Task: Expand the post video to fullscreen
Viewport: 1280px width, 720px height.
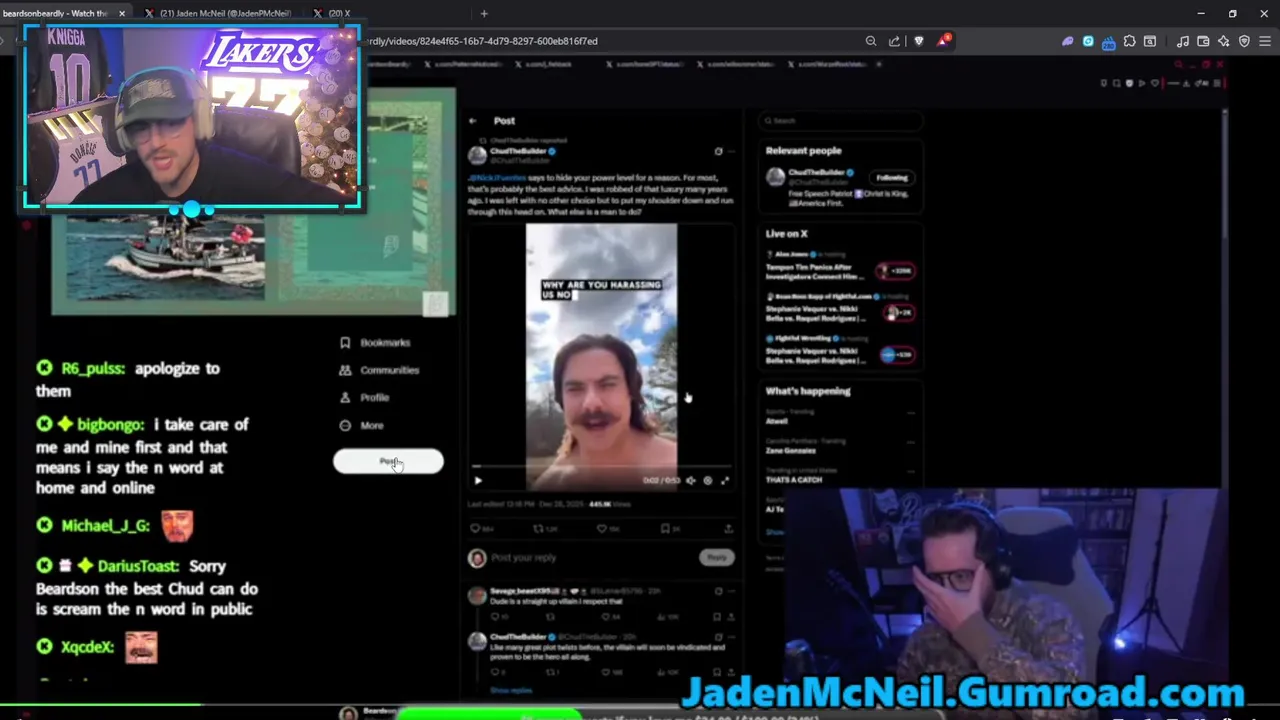Action: tap(725, 481)
